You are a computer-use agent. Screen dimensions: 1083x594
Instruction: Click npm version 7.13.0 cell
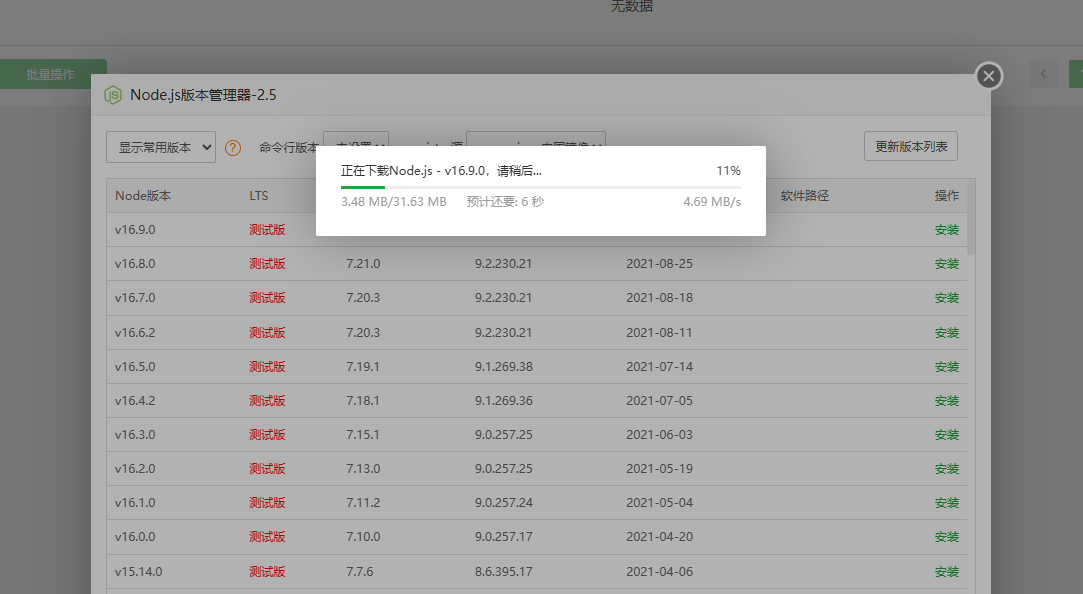click(x=363, y=468)
